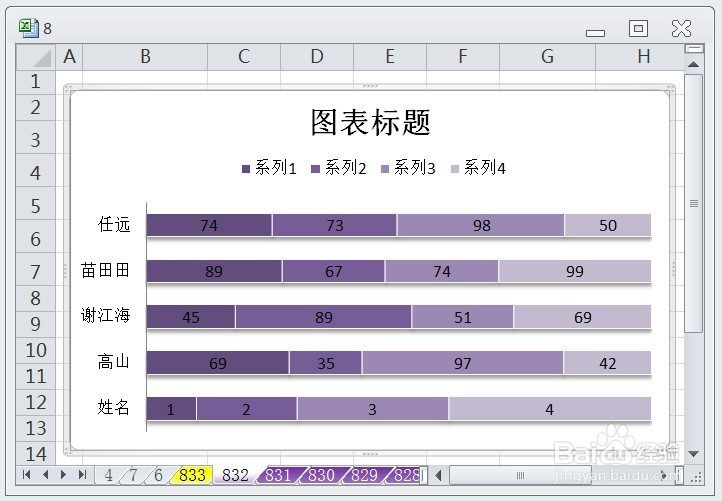The height and width of the screenshot is (501, 722).
Task: Open sheet tab 830
Action: pos(321,475)
